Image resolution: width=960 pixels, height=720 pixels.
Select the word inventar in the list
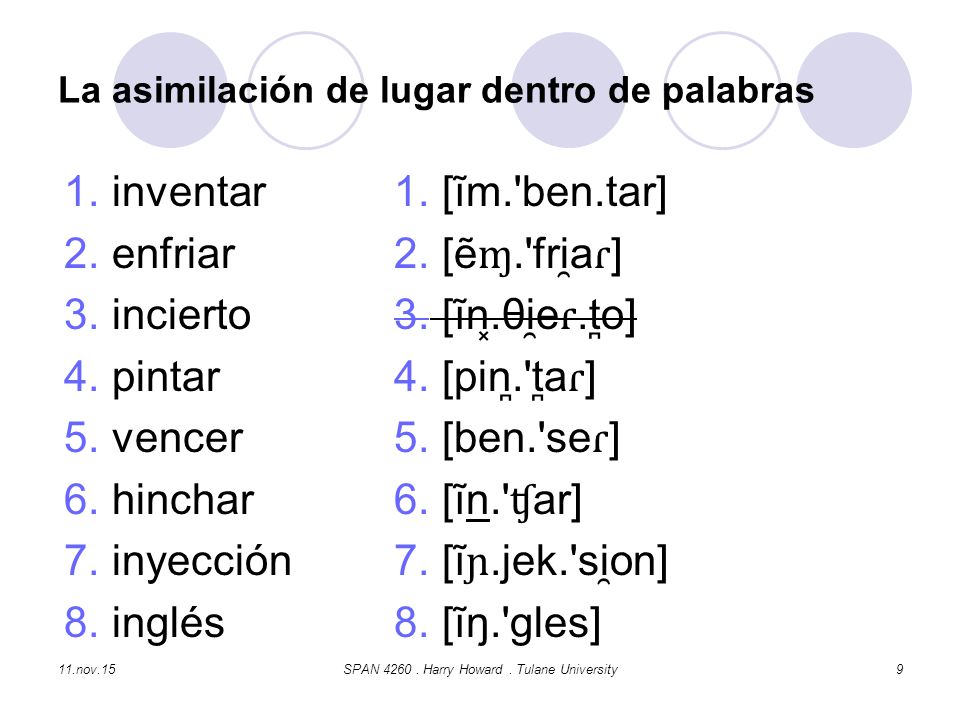(189, 192)
